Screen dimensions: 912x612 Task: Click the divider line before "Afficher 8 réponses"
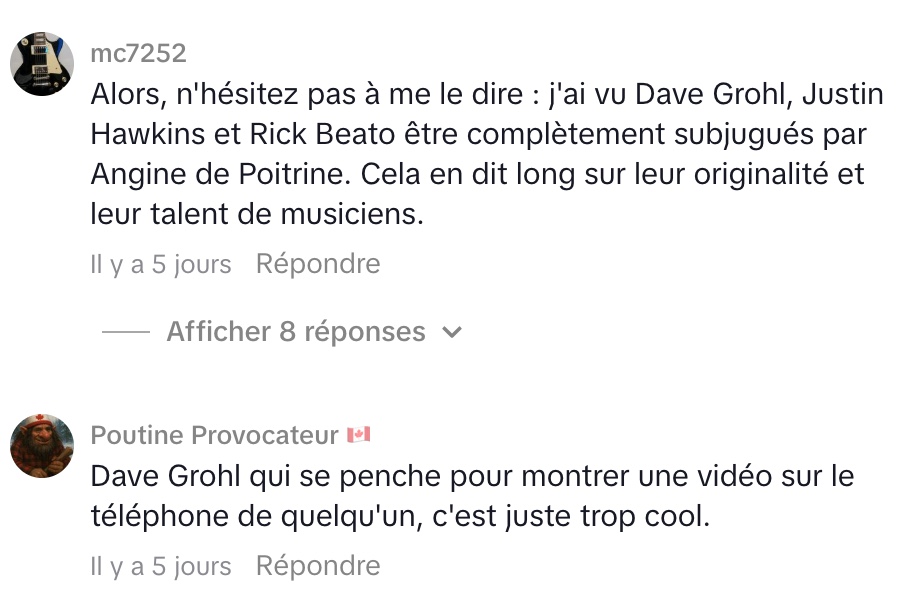click(x=125, y=332)
